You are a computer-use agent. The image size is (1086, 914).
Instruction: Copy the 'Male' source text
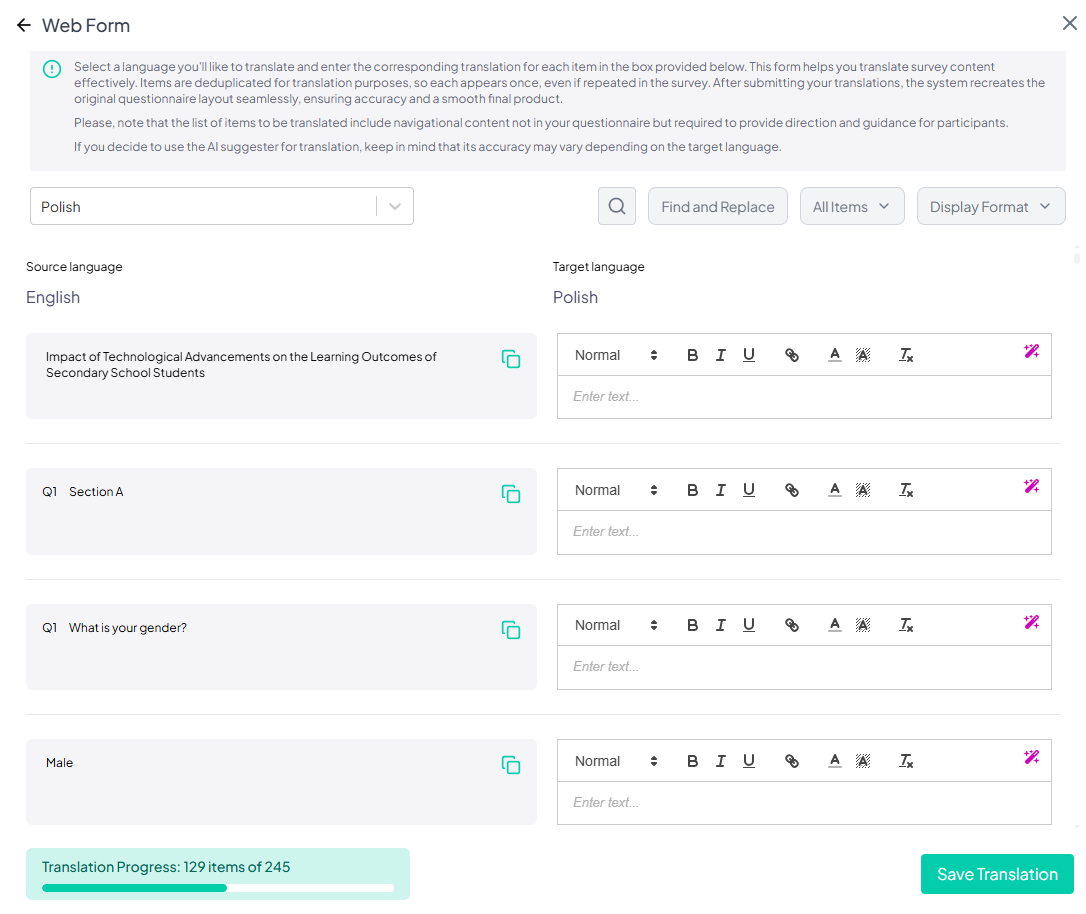pyautogui.click(x=511, y=764)
